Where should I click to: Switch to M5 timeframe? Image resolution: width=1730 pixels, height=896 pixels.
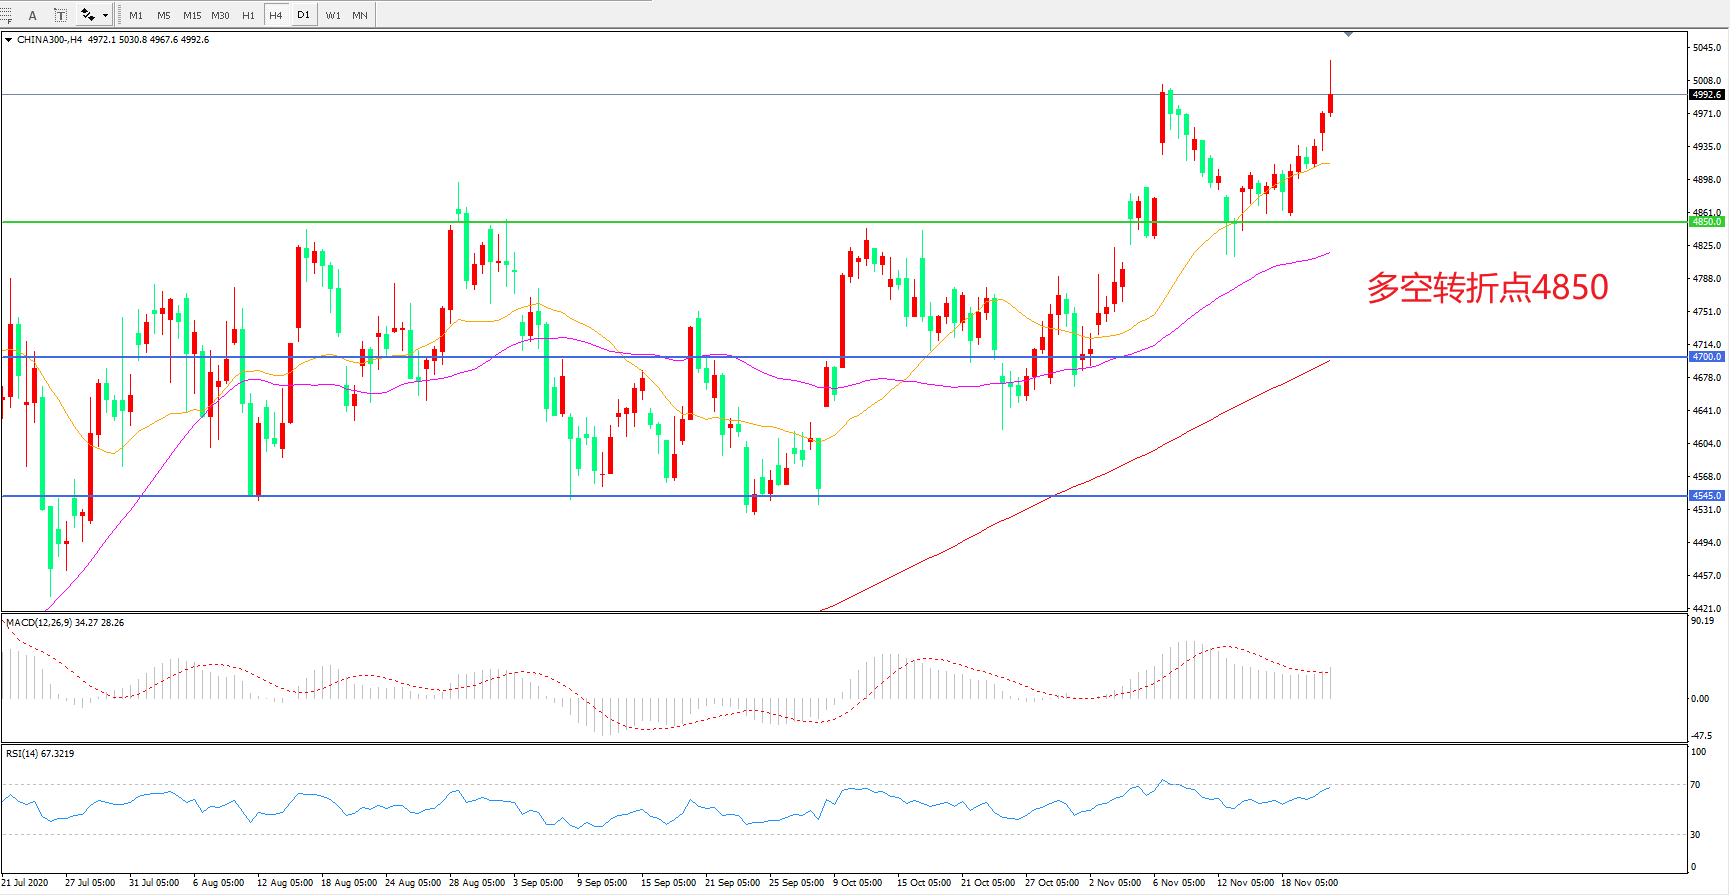click(164, 15)
